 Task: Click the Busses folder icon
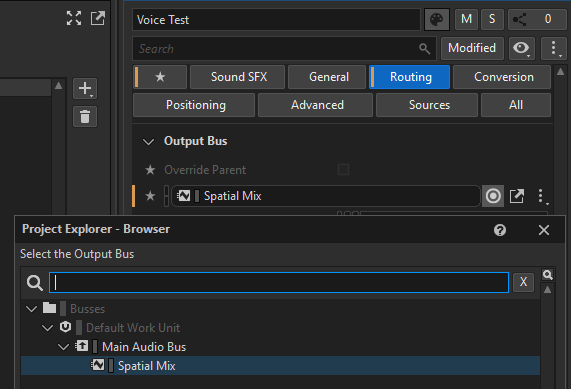coord(49,308)
